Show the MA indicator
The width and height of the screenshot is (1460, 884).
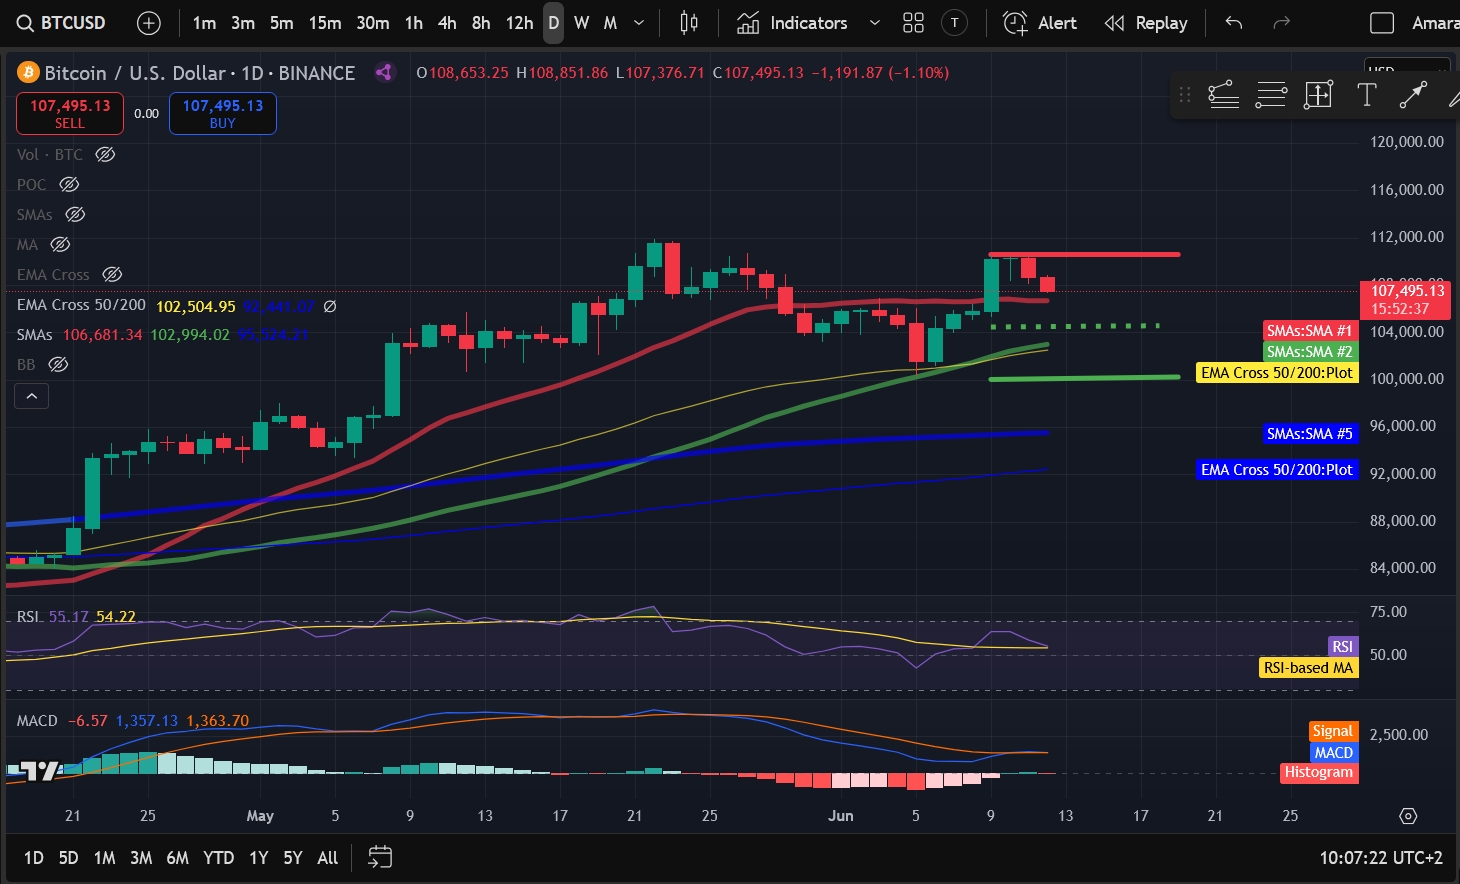tap(60, 244)
